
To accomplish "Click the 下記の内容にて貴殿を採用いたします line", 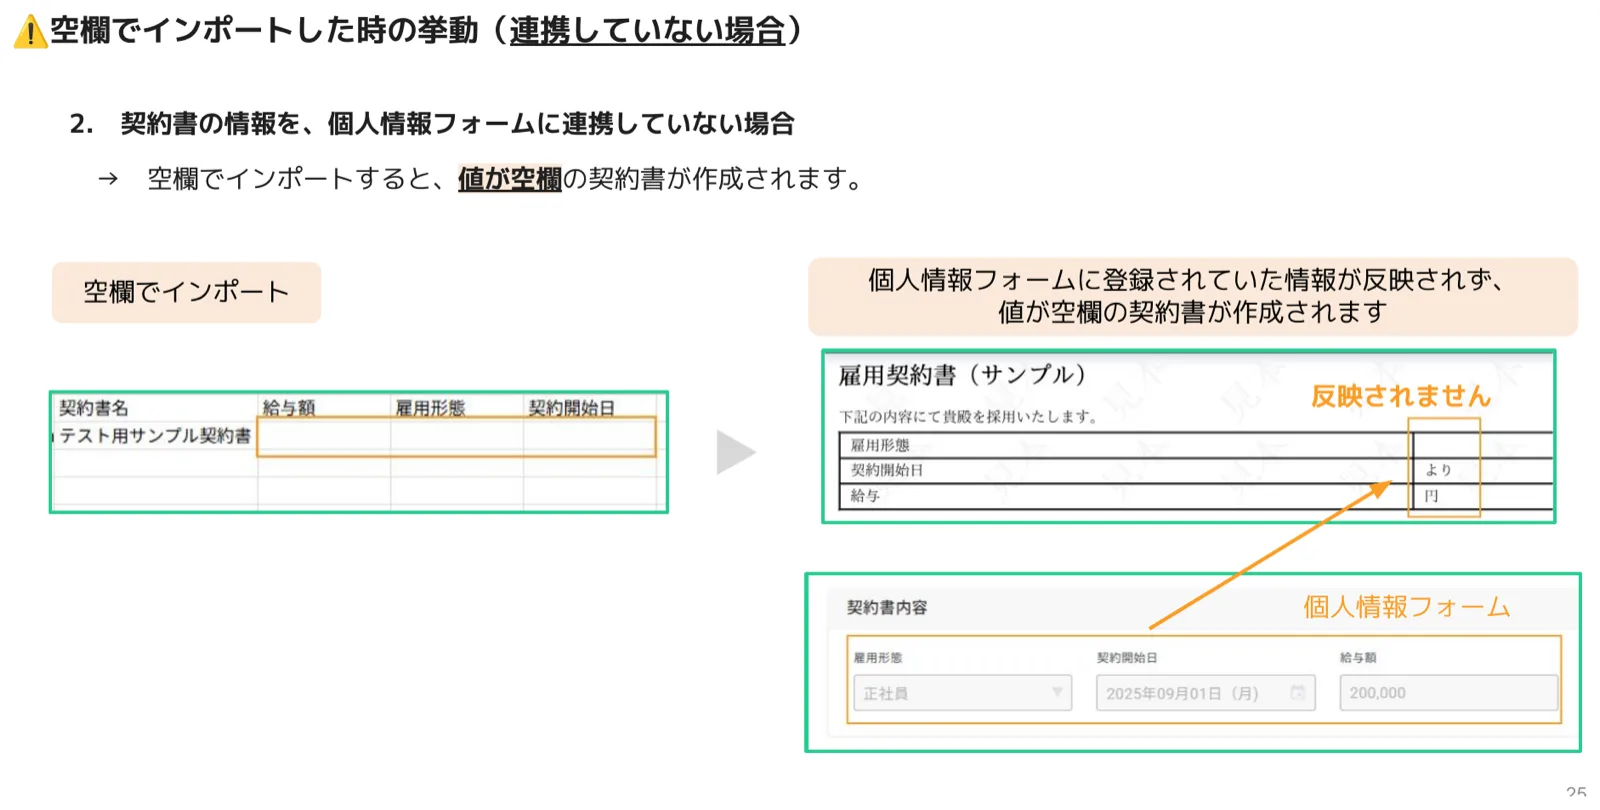I will coord(968,416).
